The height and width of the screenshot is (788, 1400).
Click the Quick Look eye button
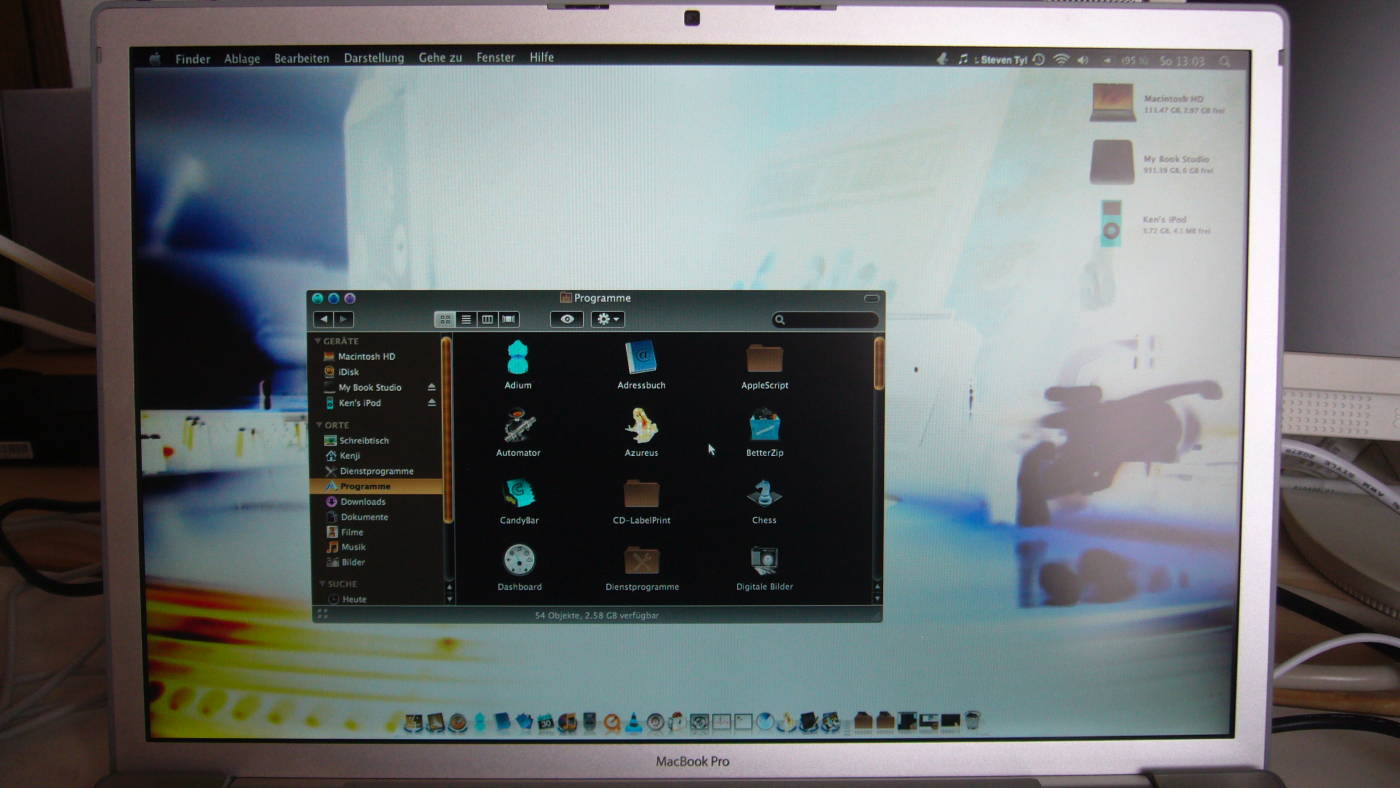tap(567, 320)
